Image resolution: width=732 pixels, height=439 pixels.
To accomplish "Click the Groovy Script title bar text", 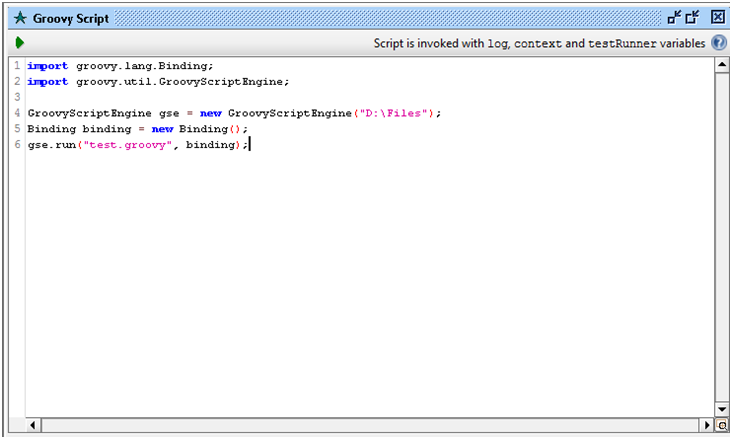I will pyautogui.click(x=70, y=18).
